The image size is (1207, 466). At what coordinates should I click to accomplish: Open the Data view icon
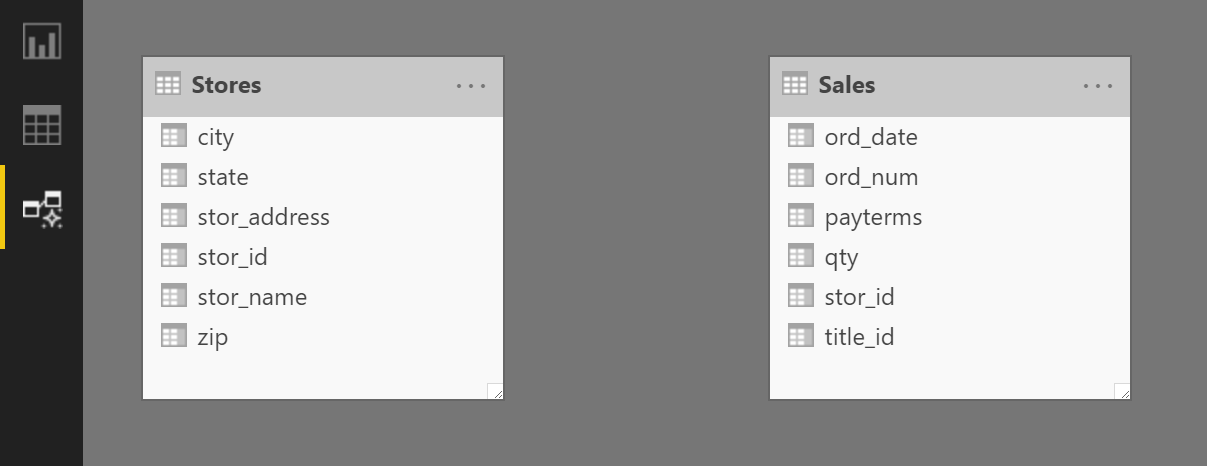pyautogui.click(x=42, y=125)
